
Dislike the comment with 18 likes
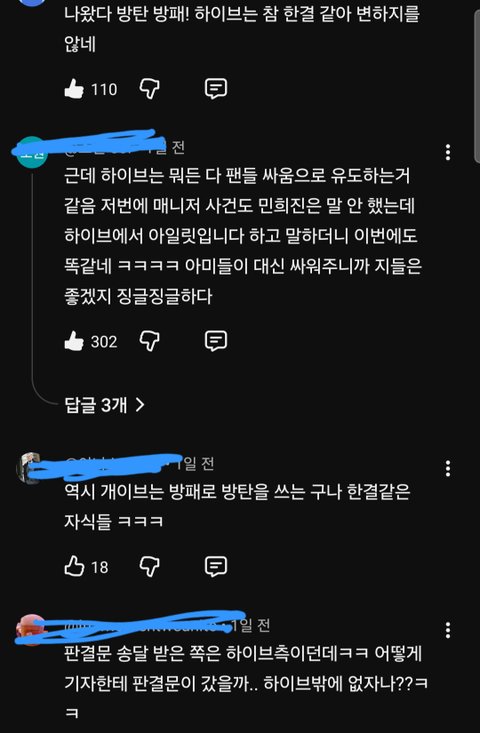point(150,567)
